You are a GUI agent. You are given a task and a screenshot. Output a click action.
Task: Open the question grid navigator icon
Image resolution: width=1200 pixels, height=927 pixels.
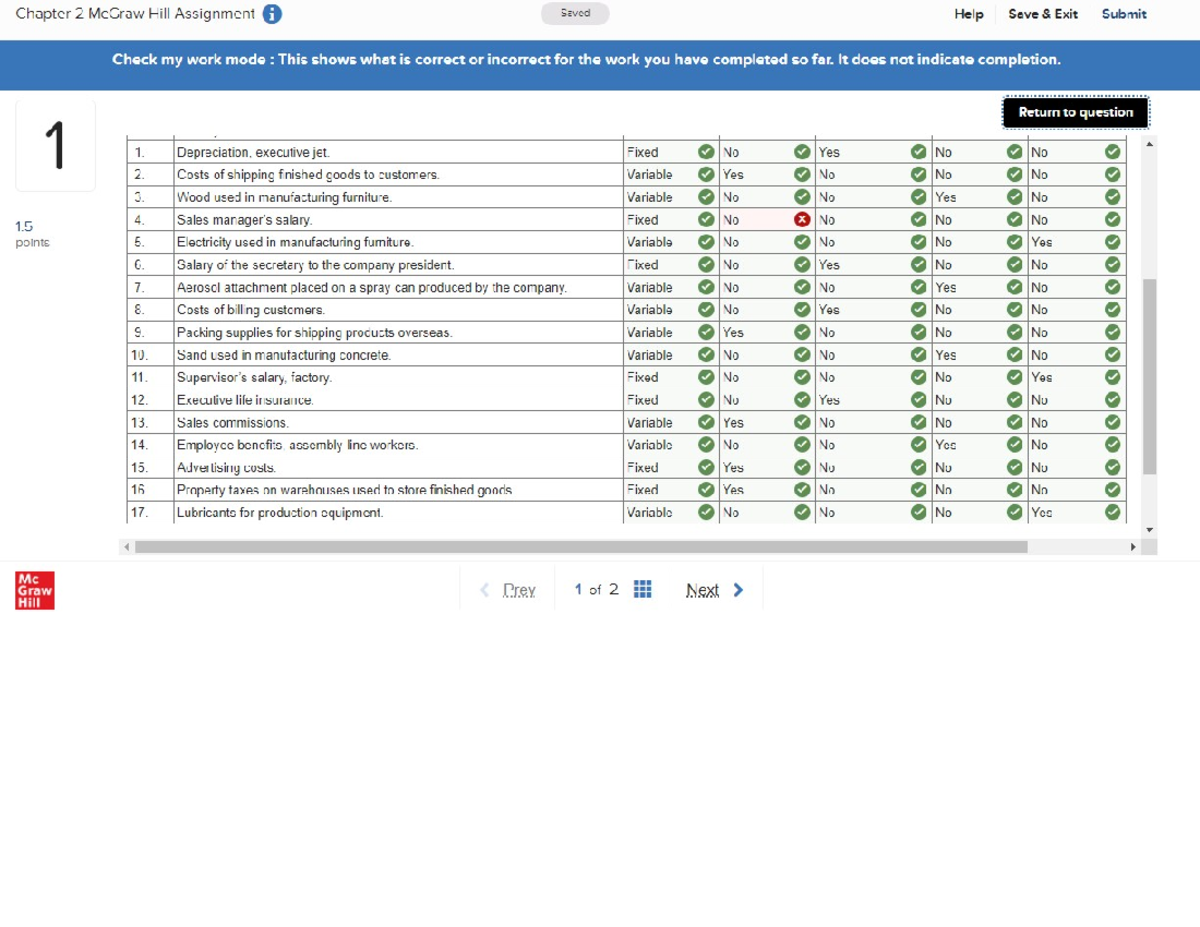pyautogui.click(x=642, y=589)
